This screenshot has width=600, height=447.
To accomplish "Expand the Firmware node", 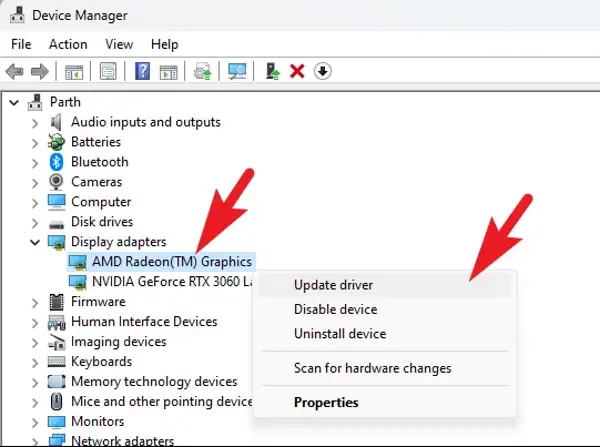I will coord(35,302).
